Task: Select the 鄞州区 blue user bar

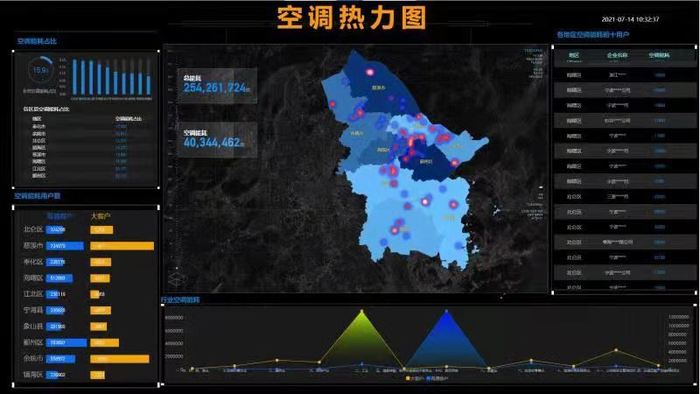Action: click(x=66, y=343)
